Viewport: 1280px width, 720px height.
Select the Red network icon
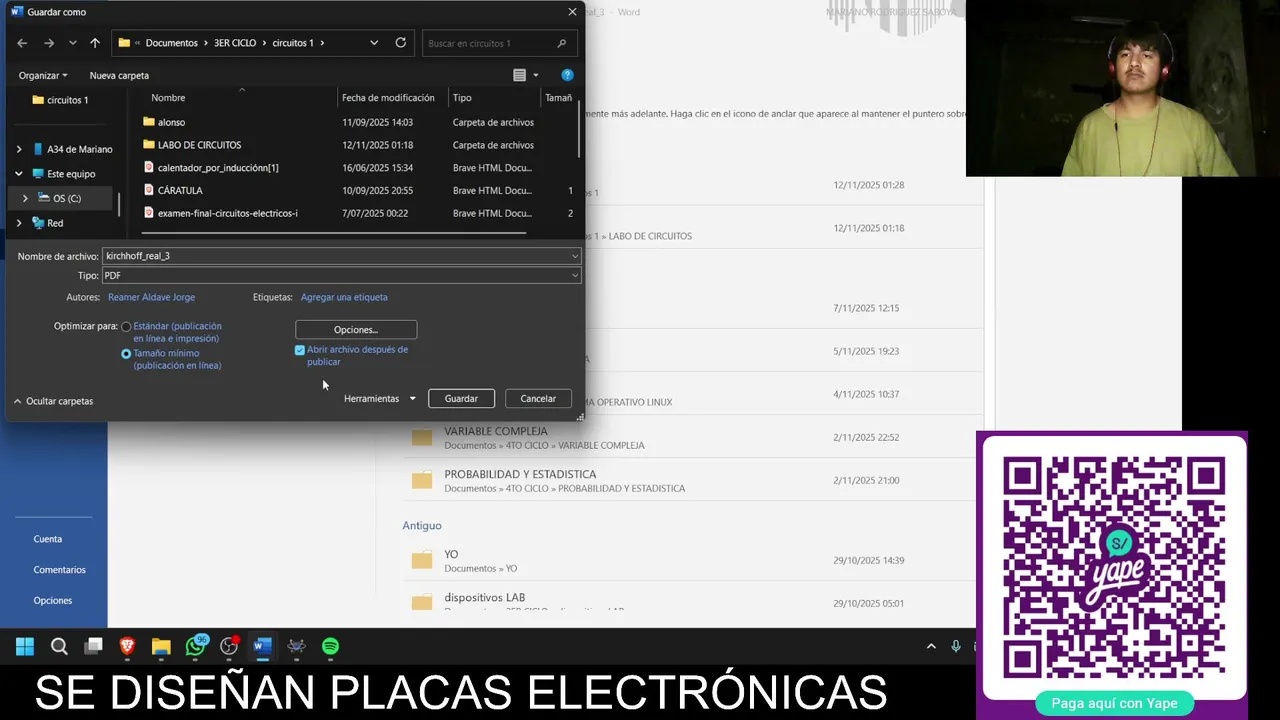coord(38,223)
